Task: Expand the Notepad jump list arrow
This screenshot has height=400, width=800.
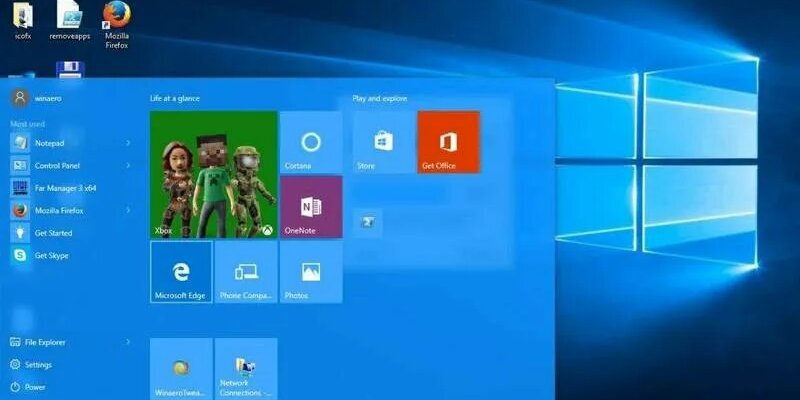Action: pos(128,143)
